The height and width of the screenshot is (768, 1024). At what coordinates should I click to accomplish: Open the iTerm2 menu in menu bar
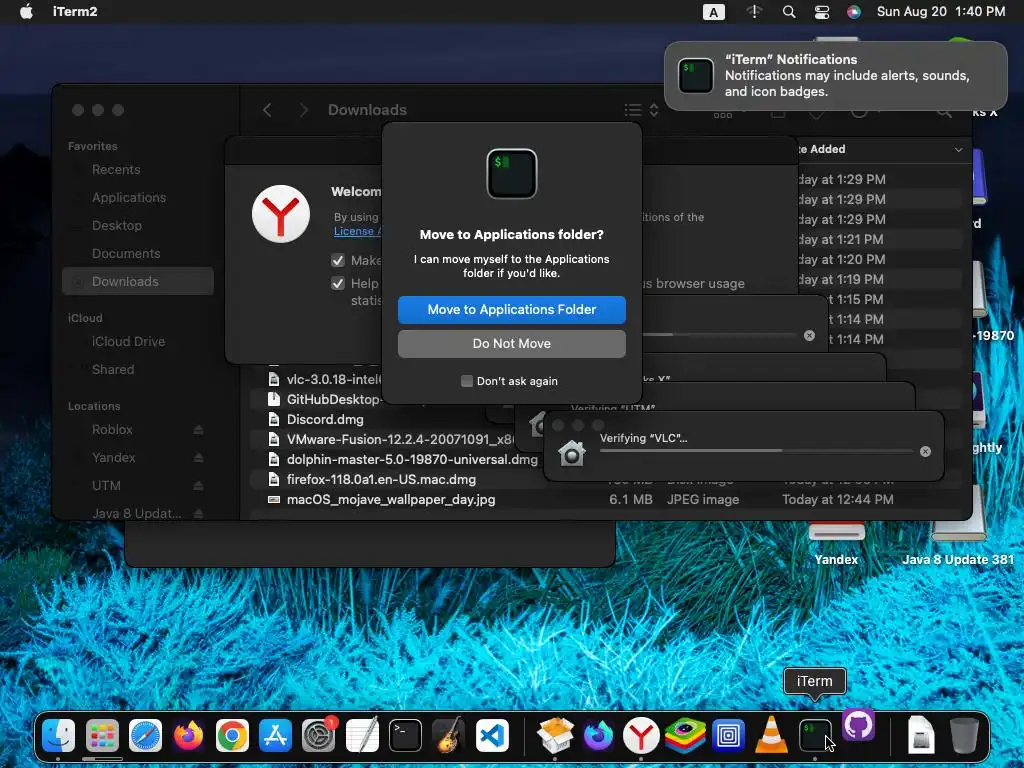pos(75,12)
